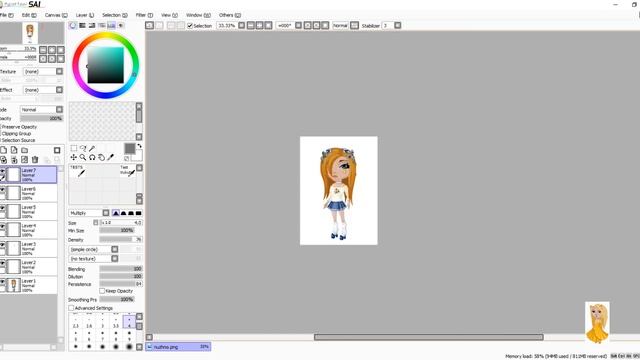
Task: Select Layer7 in the layer list
Action: (29, 175)
